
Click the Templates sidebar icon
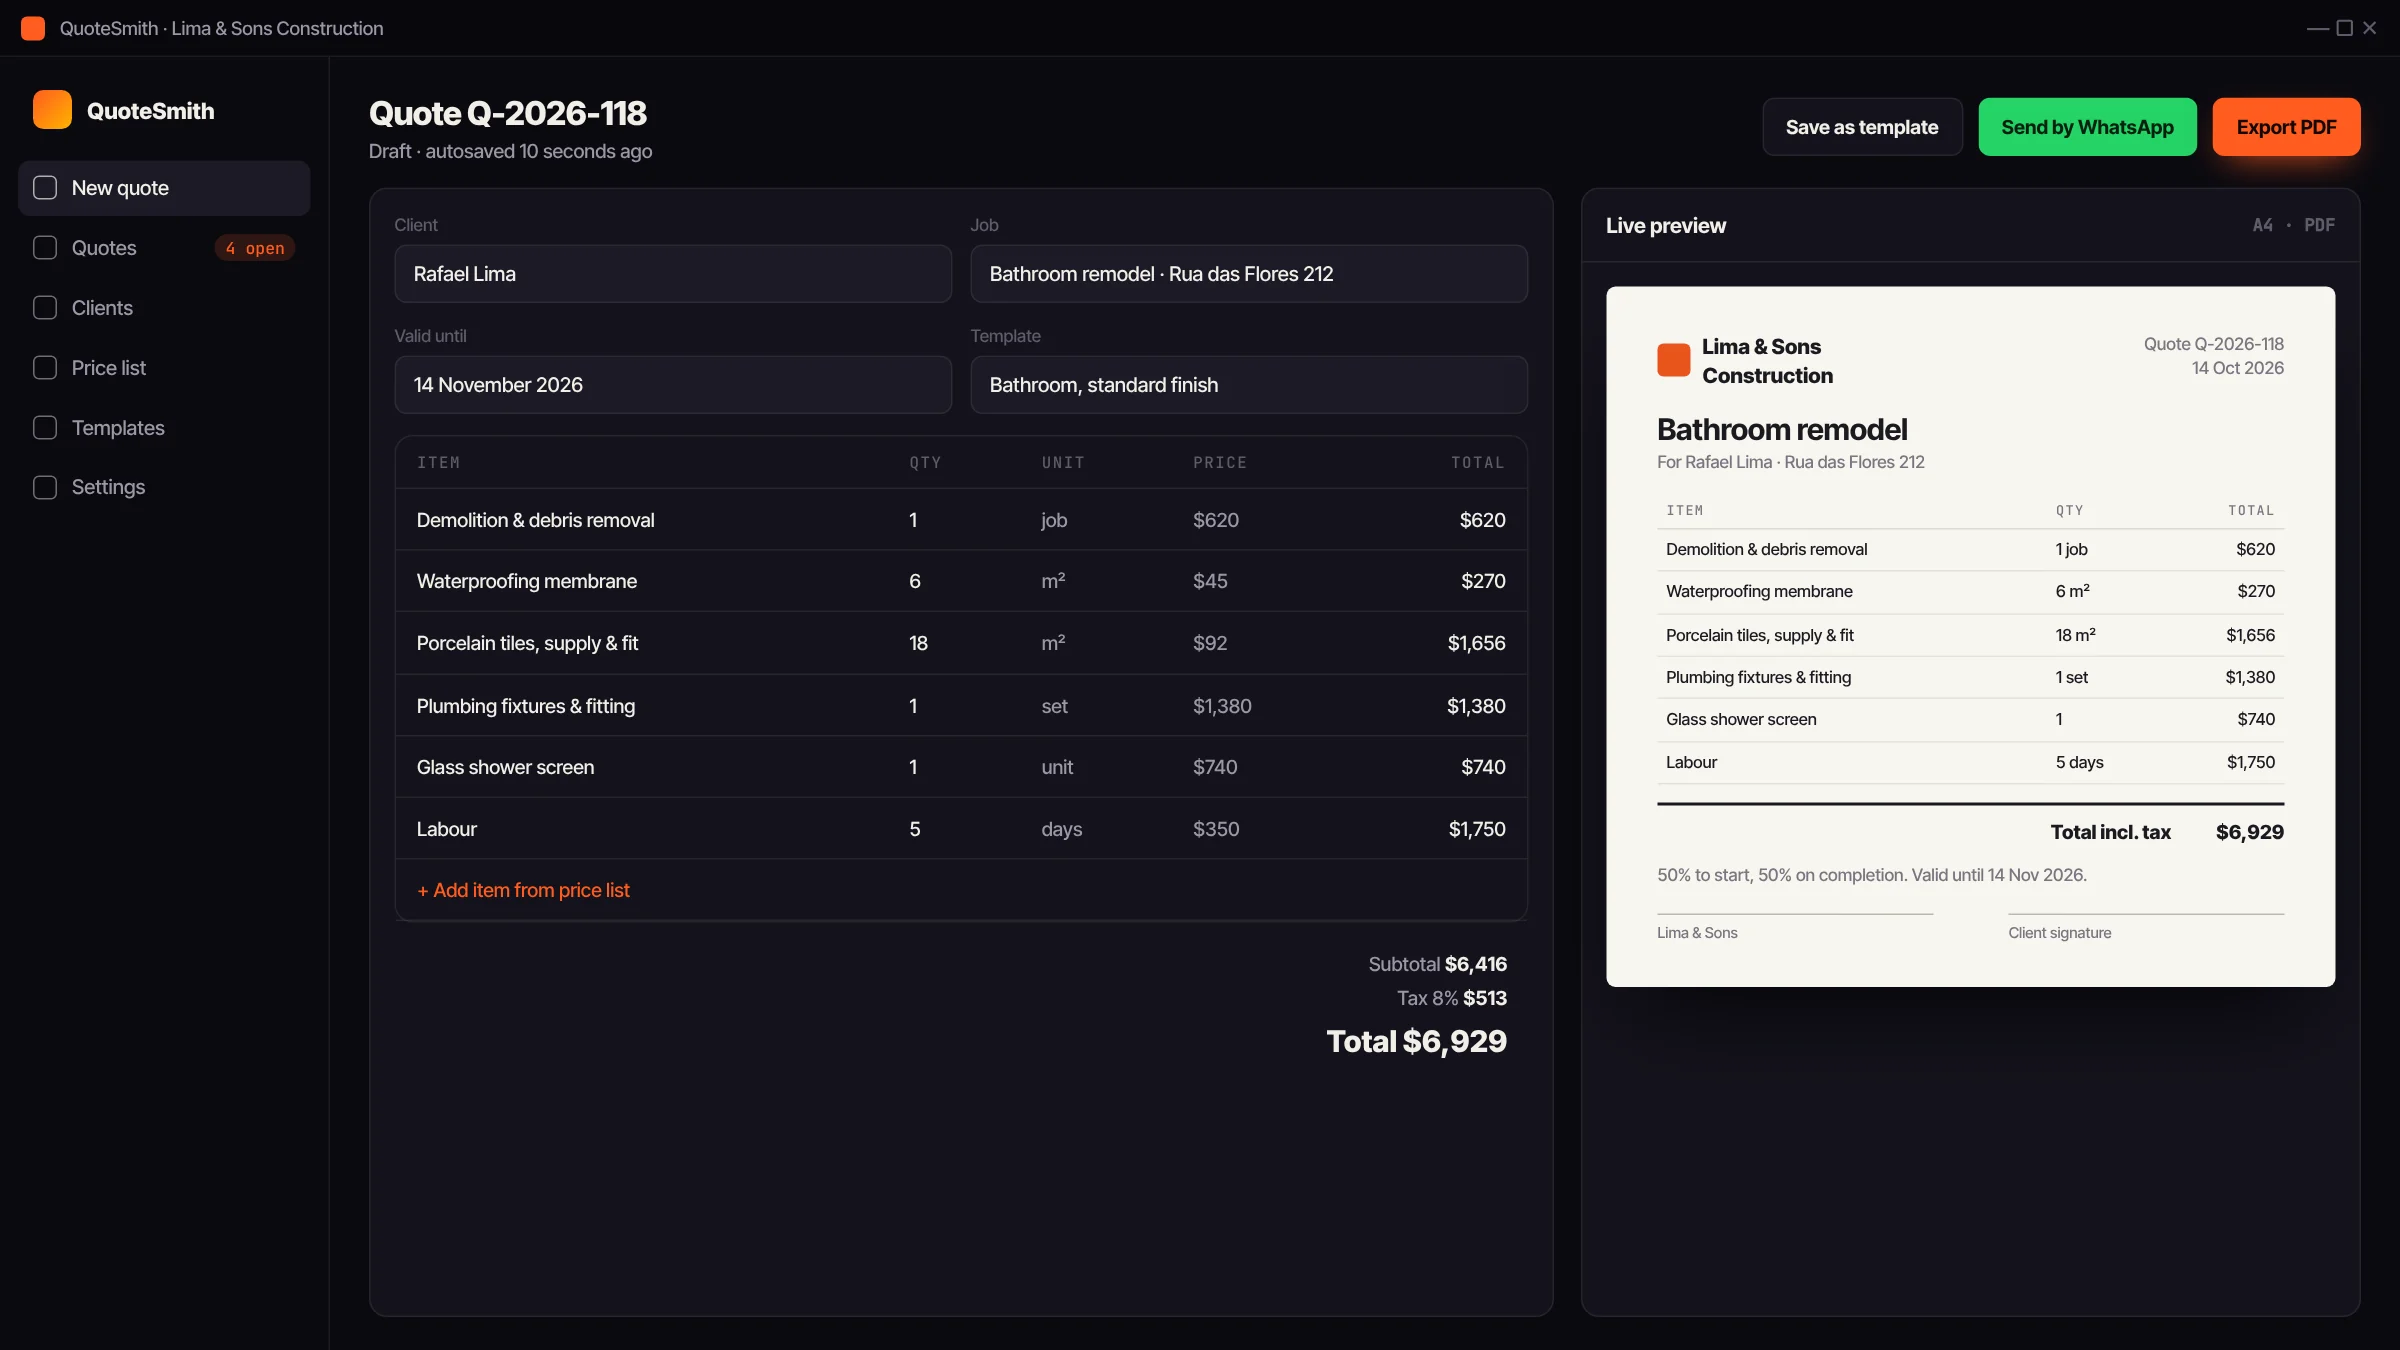click(45, 428)
